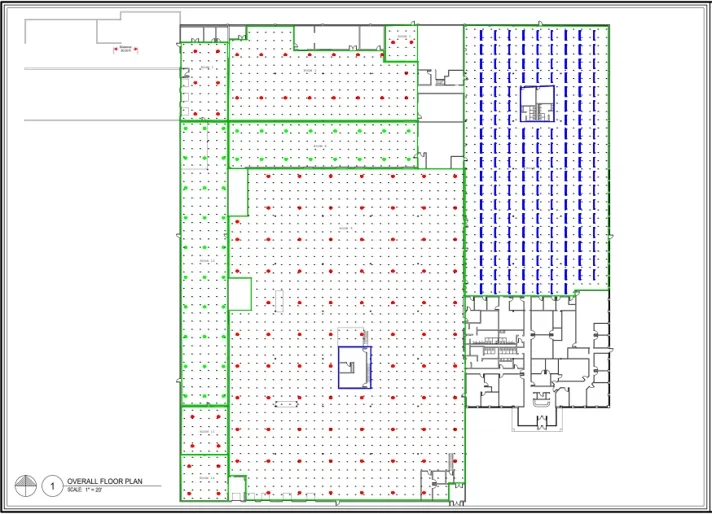Select the red distance dimension marker
The height and width of the screenshot is (514, 712).
coord(125,49)
